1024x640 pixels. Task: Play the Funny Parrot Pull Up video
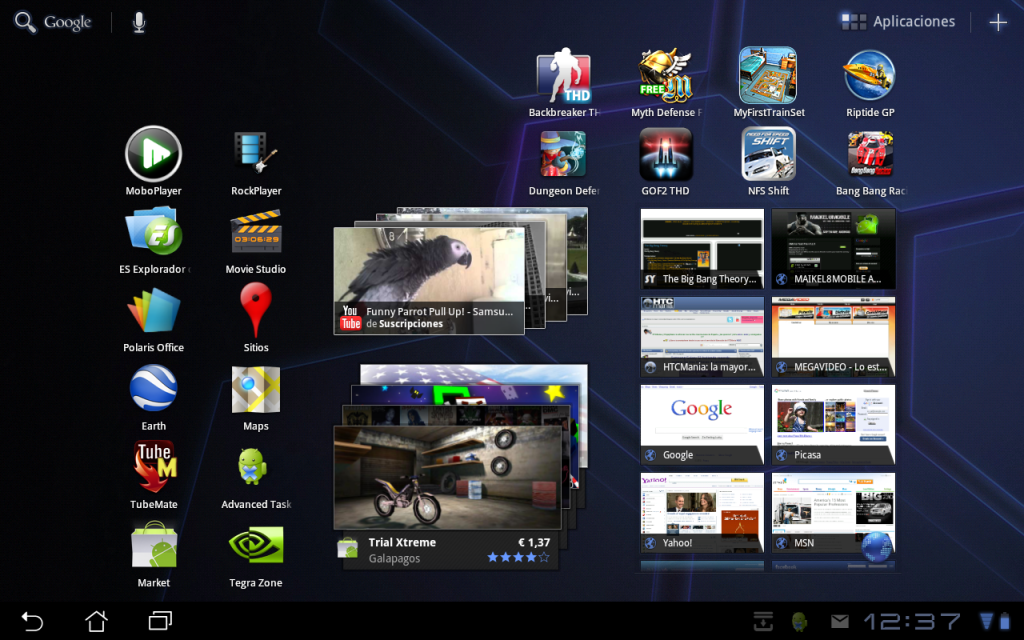click(x=428, y=280)
